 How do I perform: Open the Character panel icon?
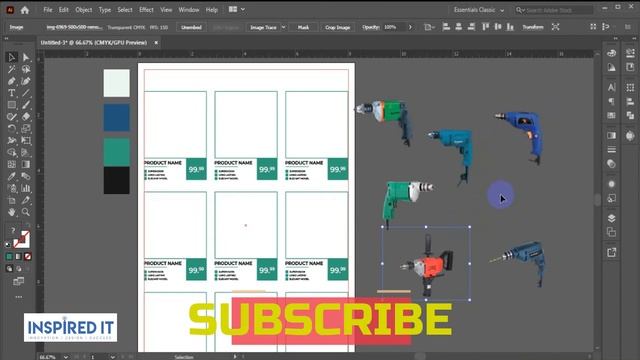611,87
